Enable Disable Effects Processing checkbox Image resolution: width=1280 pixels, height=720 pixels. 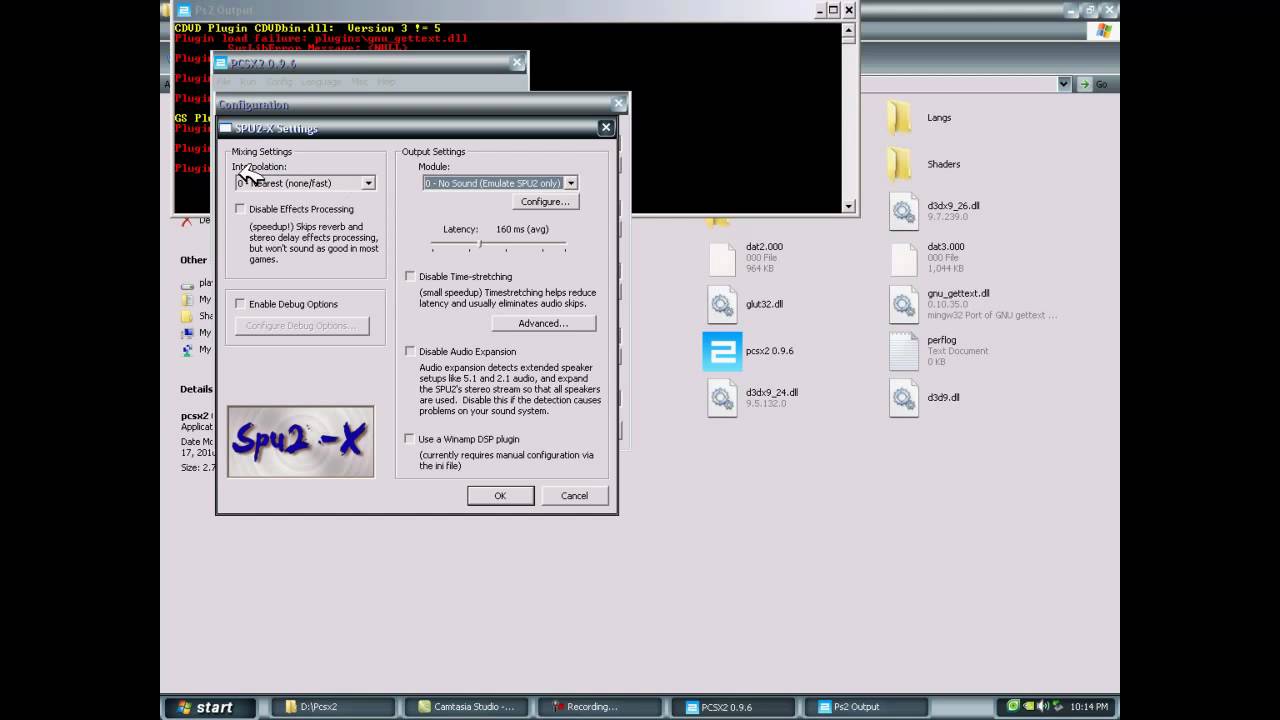240,209
